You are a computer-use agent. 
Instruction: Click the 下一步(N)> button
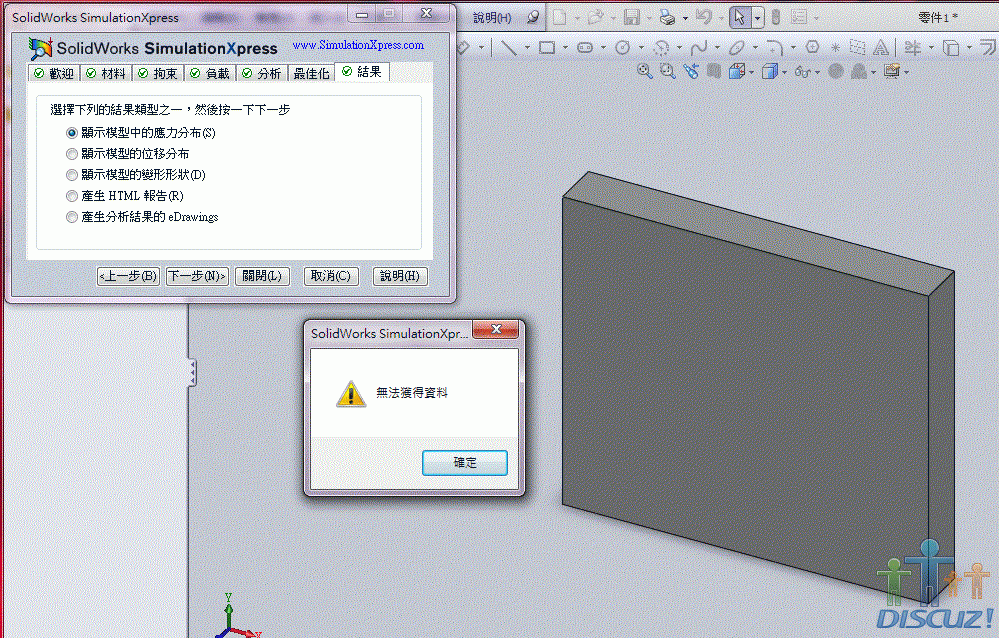(x=197, y=276)
